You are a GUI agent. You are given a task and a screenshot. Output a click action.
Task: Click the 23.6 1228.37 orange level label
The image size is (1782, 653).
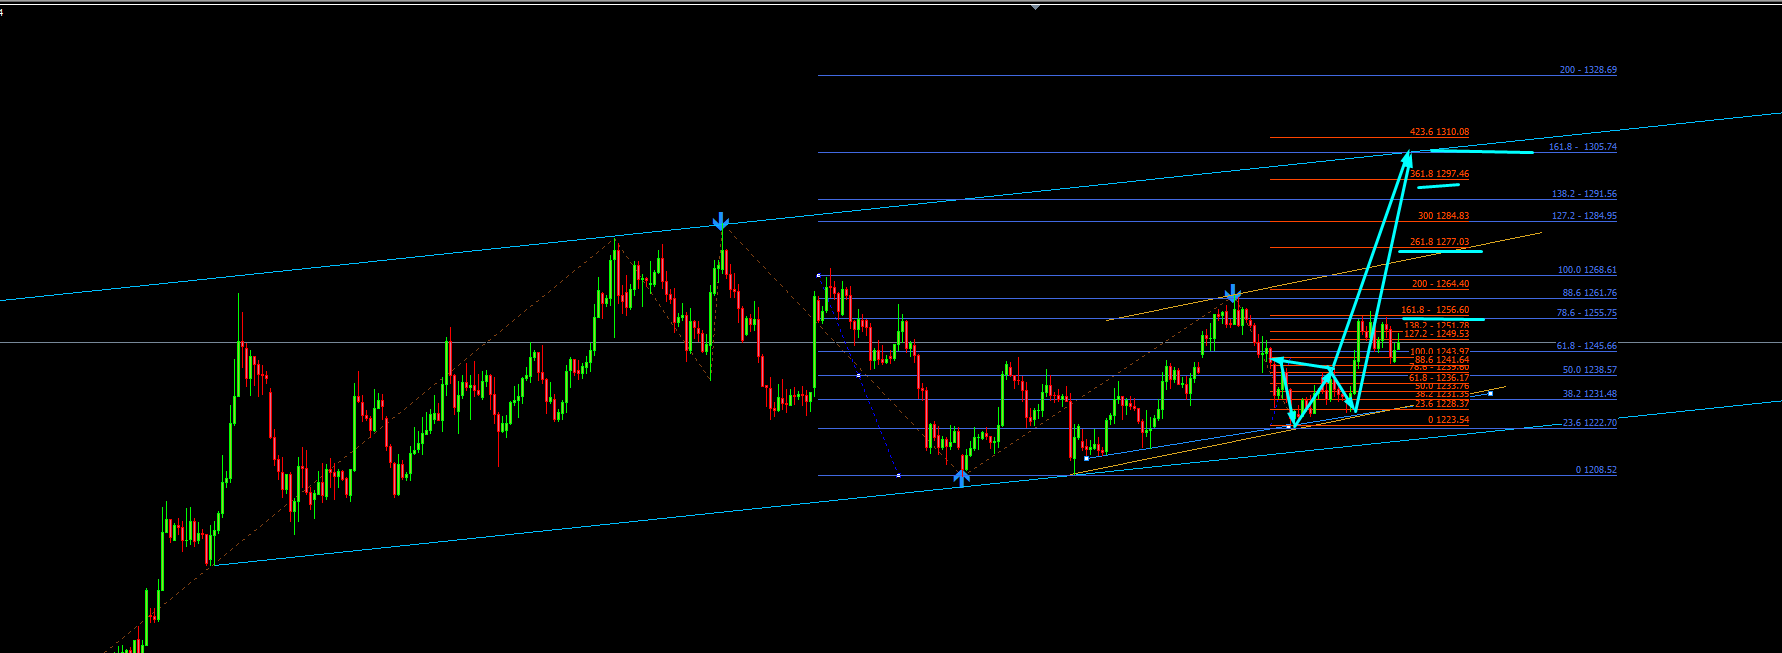[x=1442, y=404]
